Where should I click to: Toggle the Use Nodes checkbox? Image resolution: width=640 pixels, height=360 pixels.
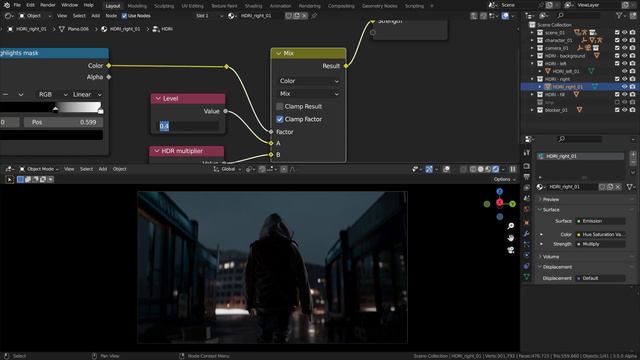pos(124,16)
